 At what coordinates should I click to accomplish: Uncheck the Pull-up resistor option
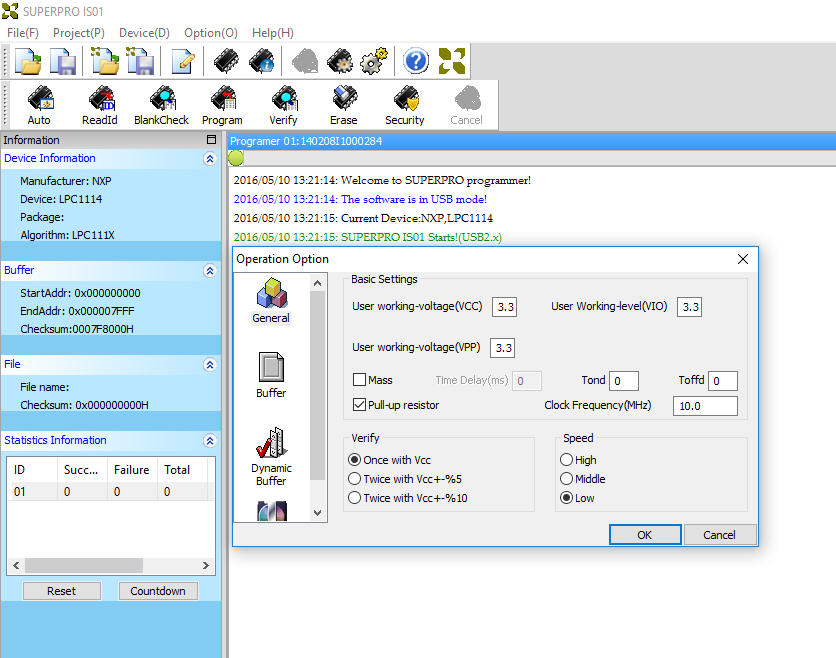pyautogui.click(x=360, y=405)
